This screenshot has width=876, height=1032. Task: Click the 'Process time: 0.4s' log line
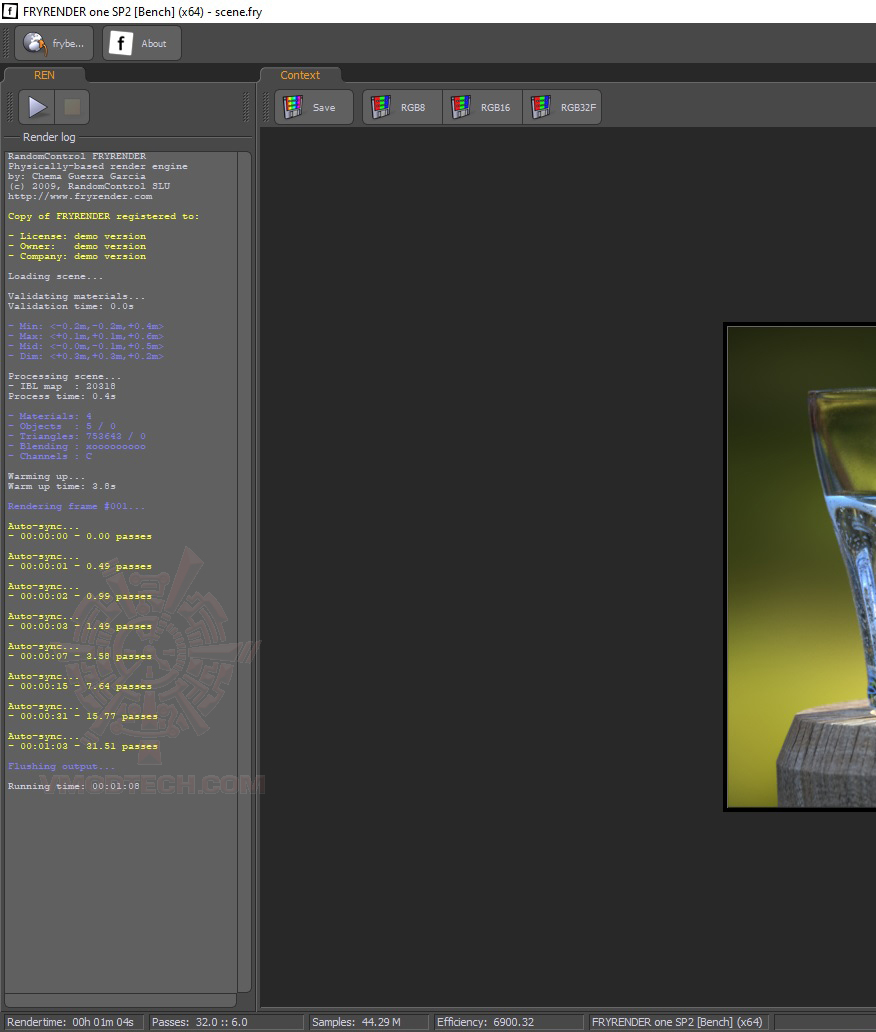[62, 396]
